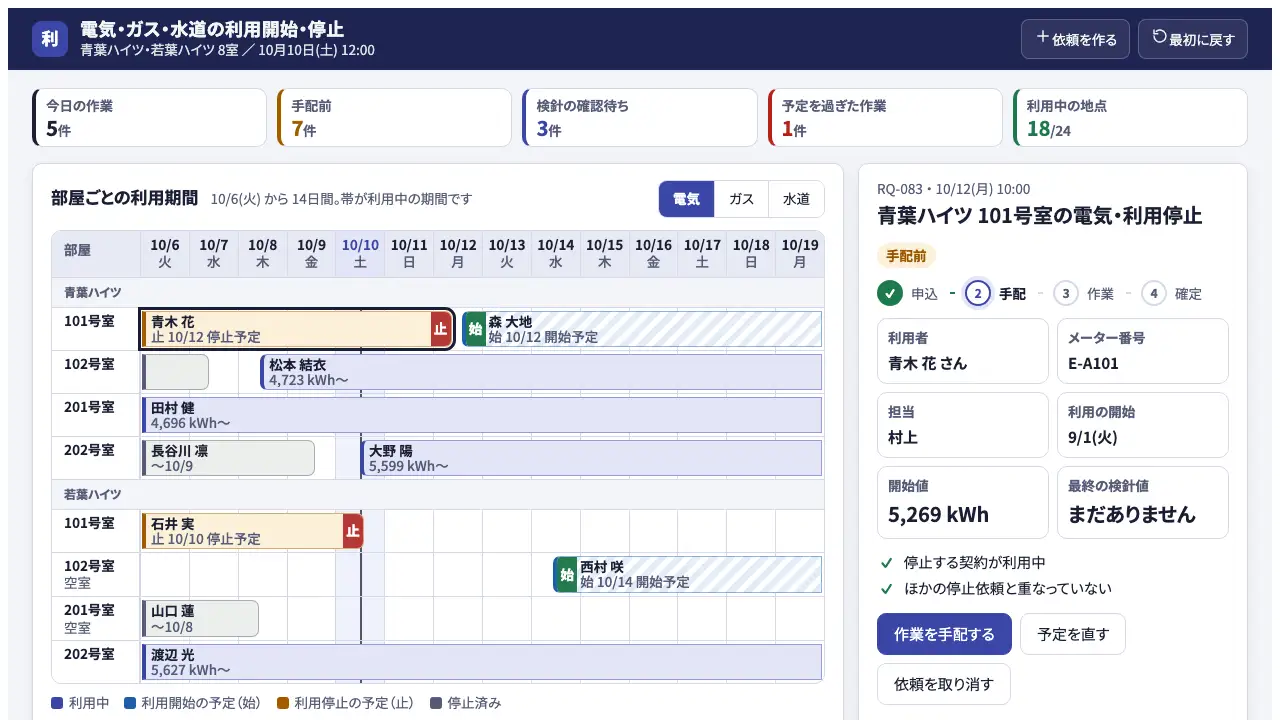
Task: Click the 利用停止の予定 legend color swatch
Action: point(282,703)
